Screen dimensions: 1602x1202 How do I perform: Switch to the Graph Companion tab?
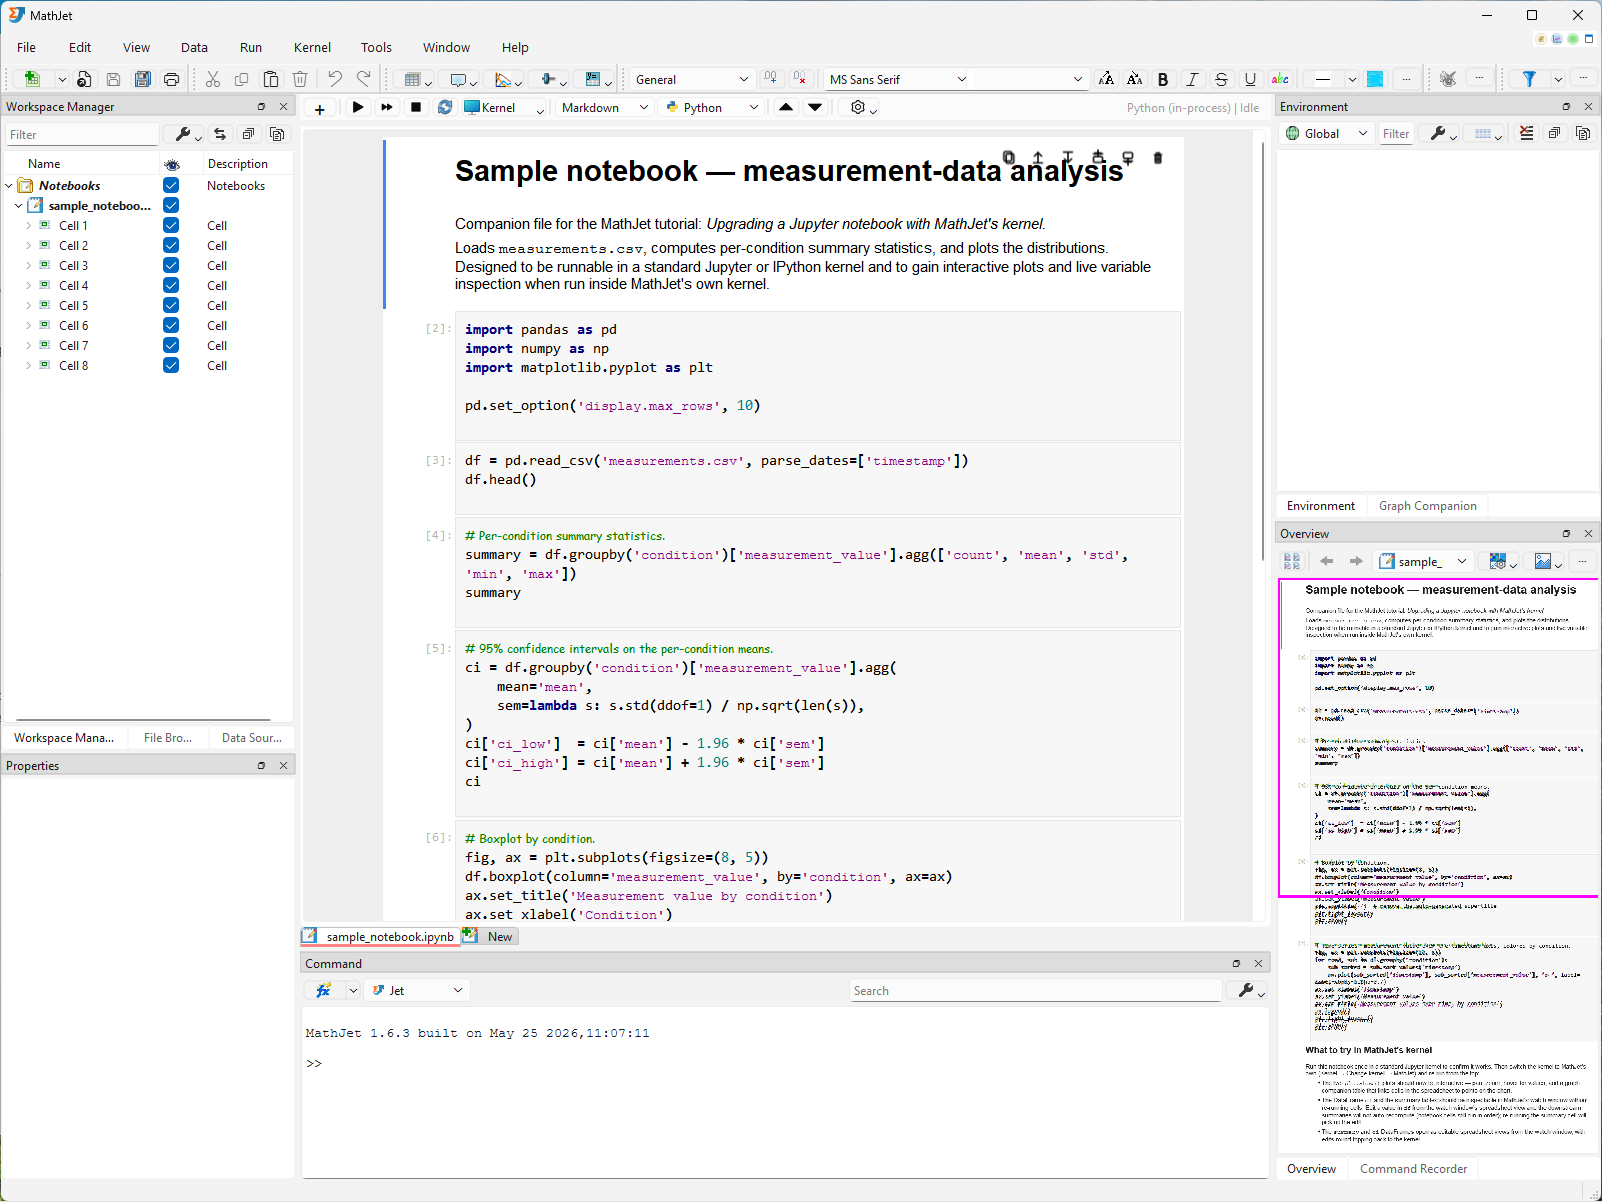[x=1427, y=506]
